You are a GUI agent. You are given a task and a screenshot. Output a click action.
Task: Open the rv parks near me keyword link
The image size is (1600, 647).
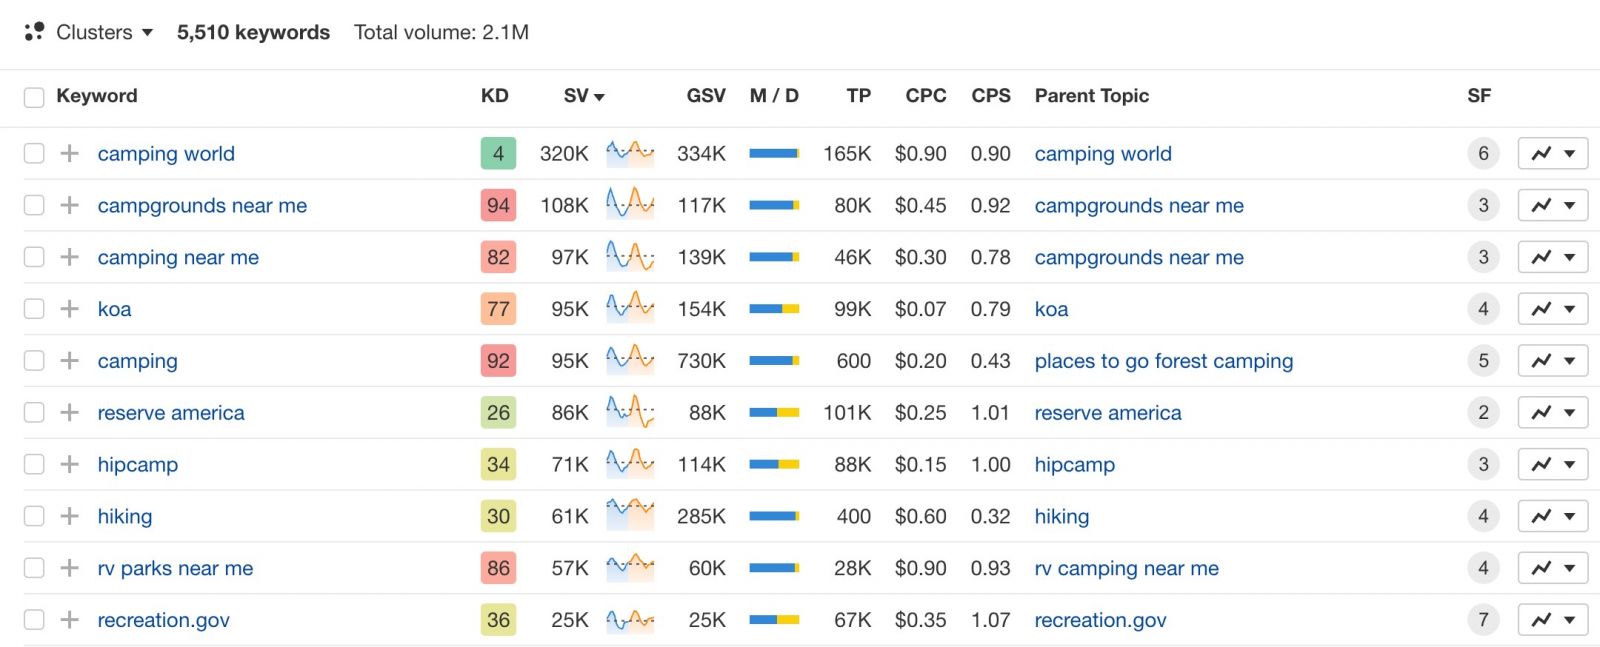pyautogui.click(x=175, y=568)
